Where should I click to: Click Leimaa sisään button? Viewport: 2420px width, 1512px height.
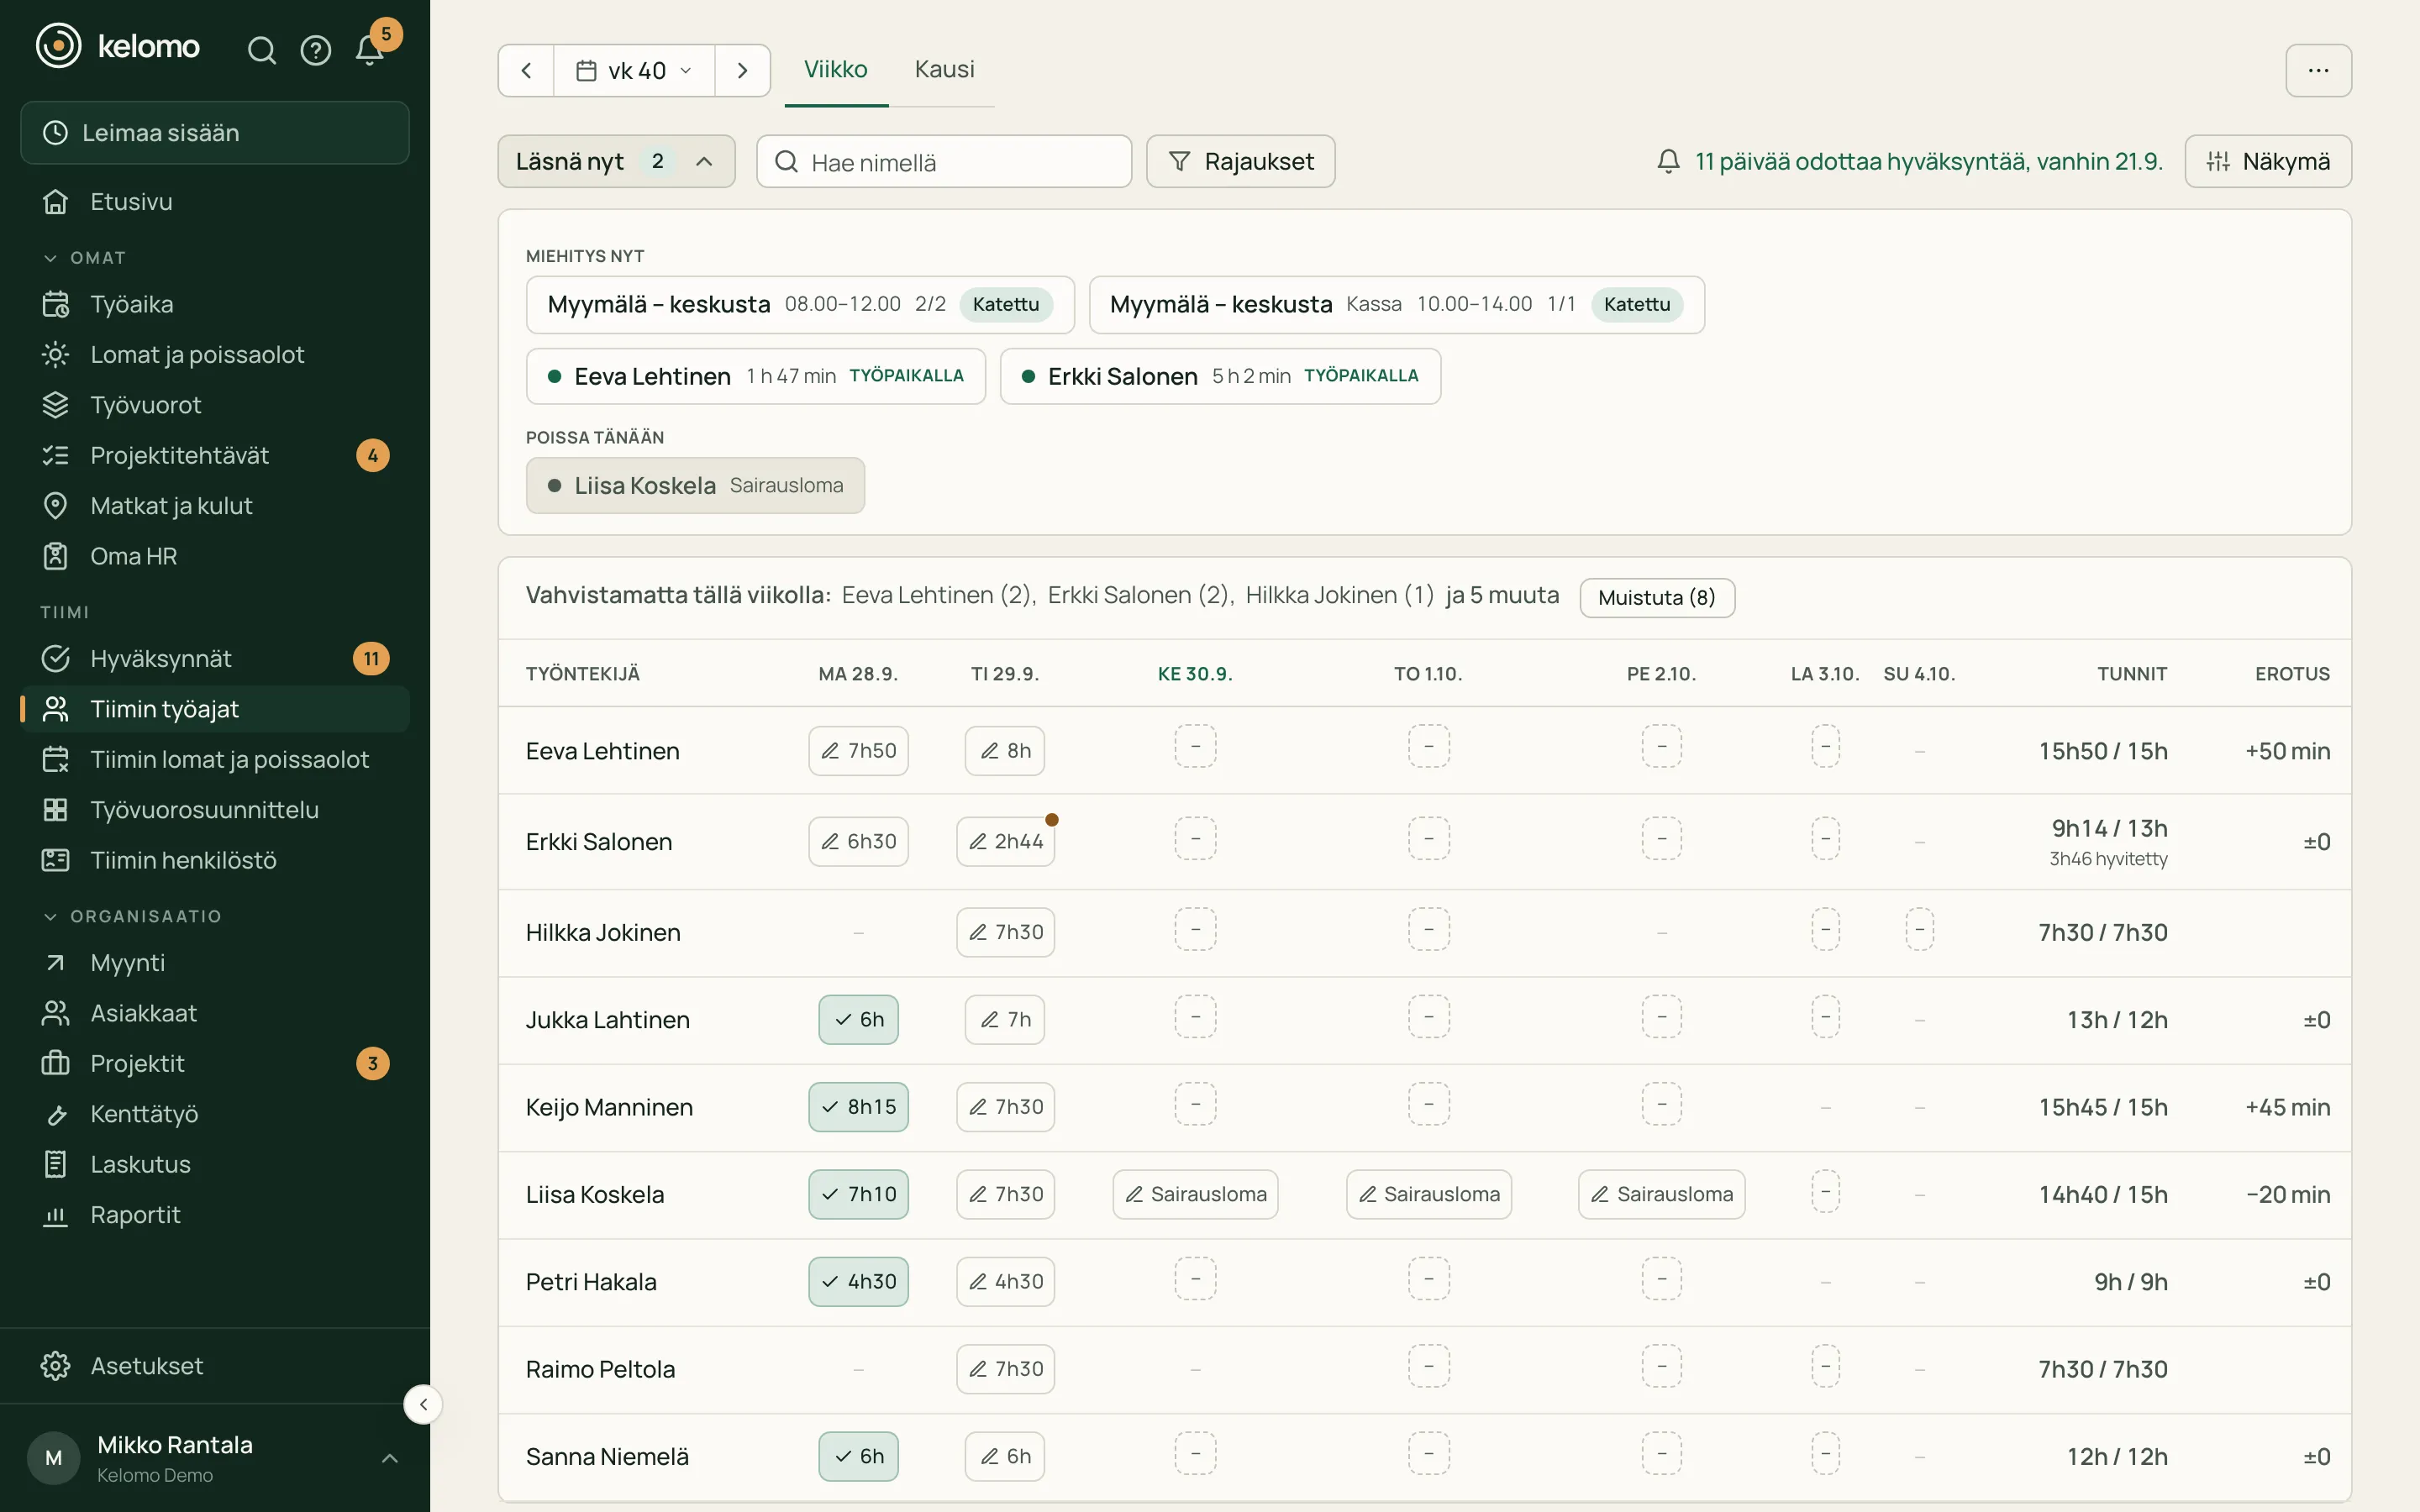pos(215,132)
